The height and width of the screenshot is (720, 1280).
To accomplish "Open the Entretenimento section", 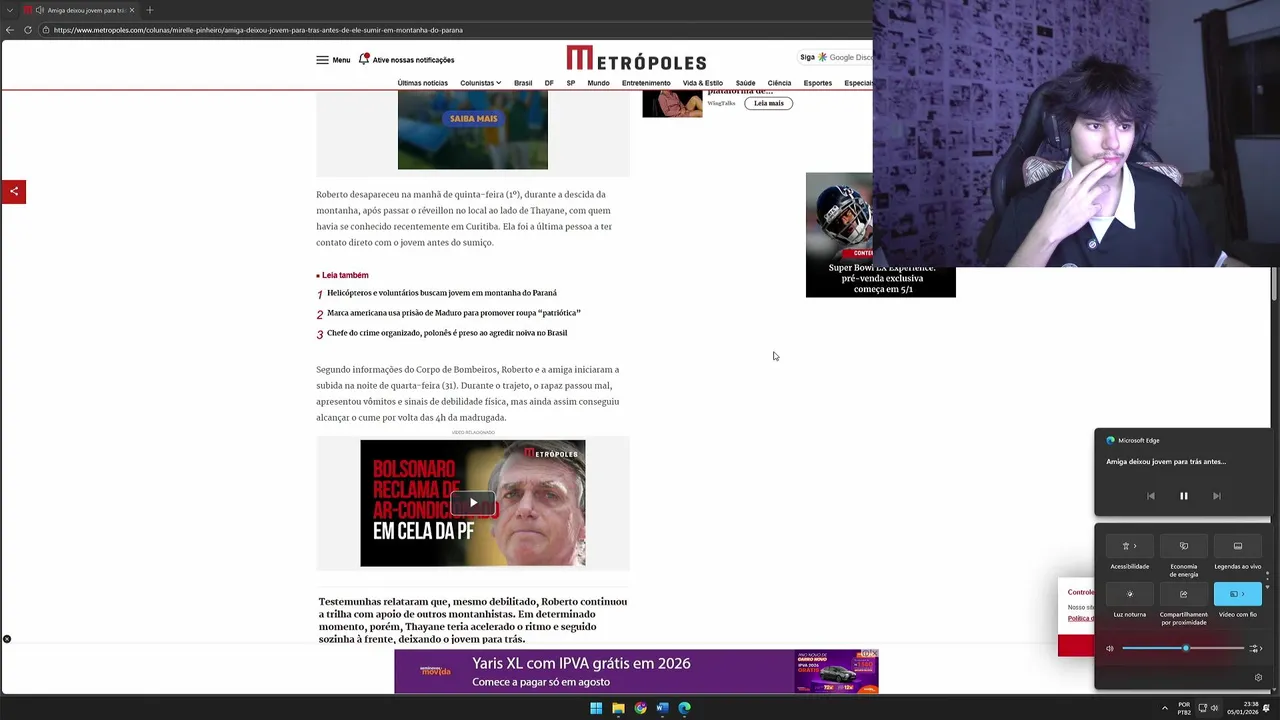I will [x=646, y=83].
